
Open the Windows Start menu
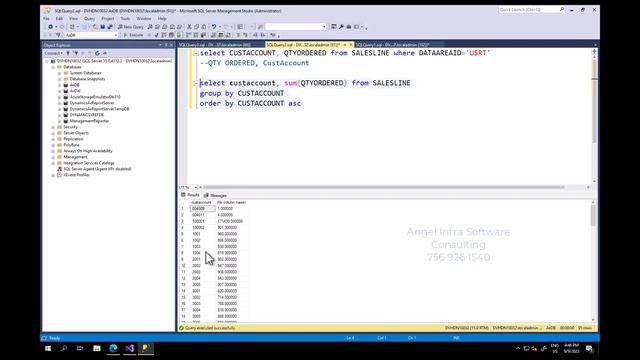(48, 348)
